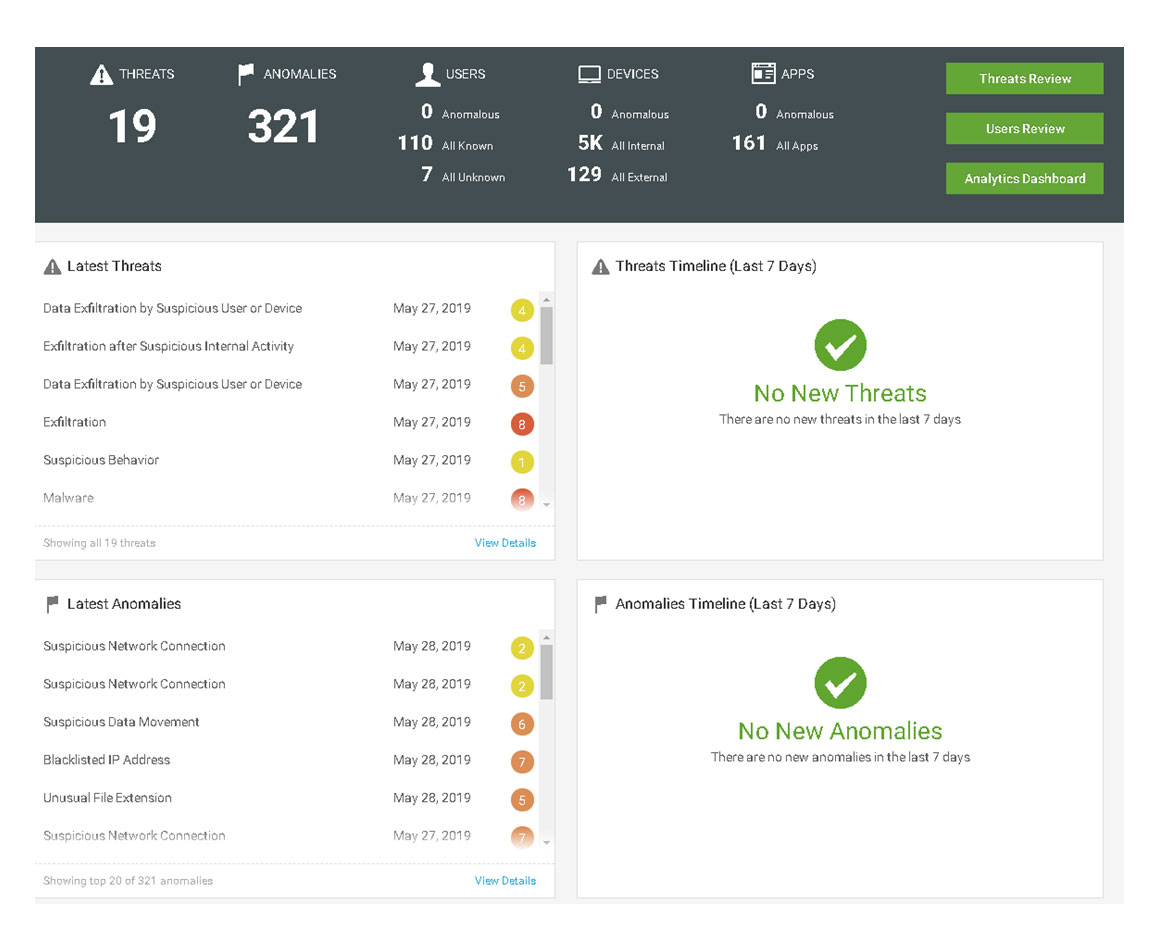Viewport: 1159px width, 952px height.
Task: Click scroll up arrow in Latest Anomalies
Action: point(546,637)
